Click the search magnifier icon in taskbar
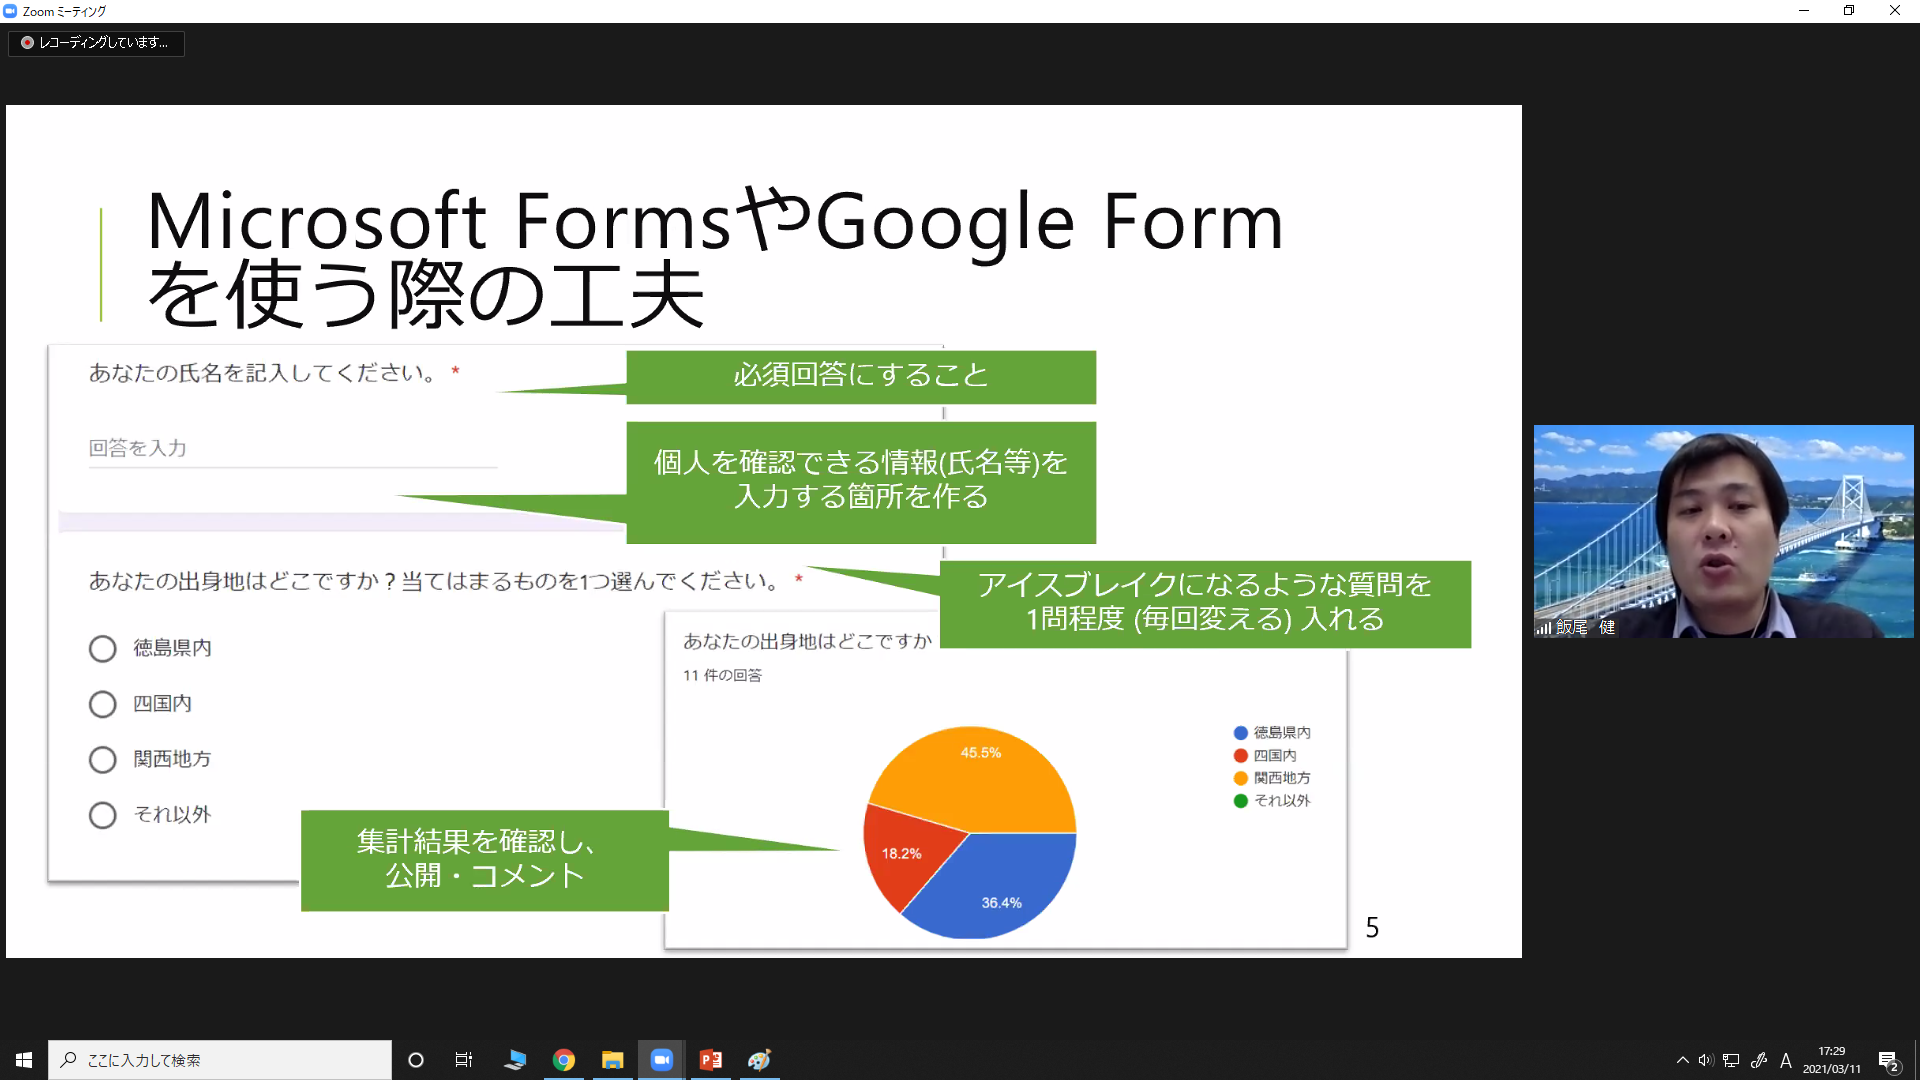Image resolution: width=1920 pixels, height=1082 pixels. click(68, 1060)
